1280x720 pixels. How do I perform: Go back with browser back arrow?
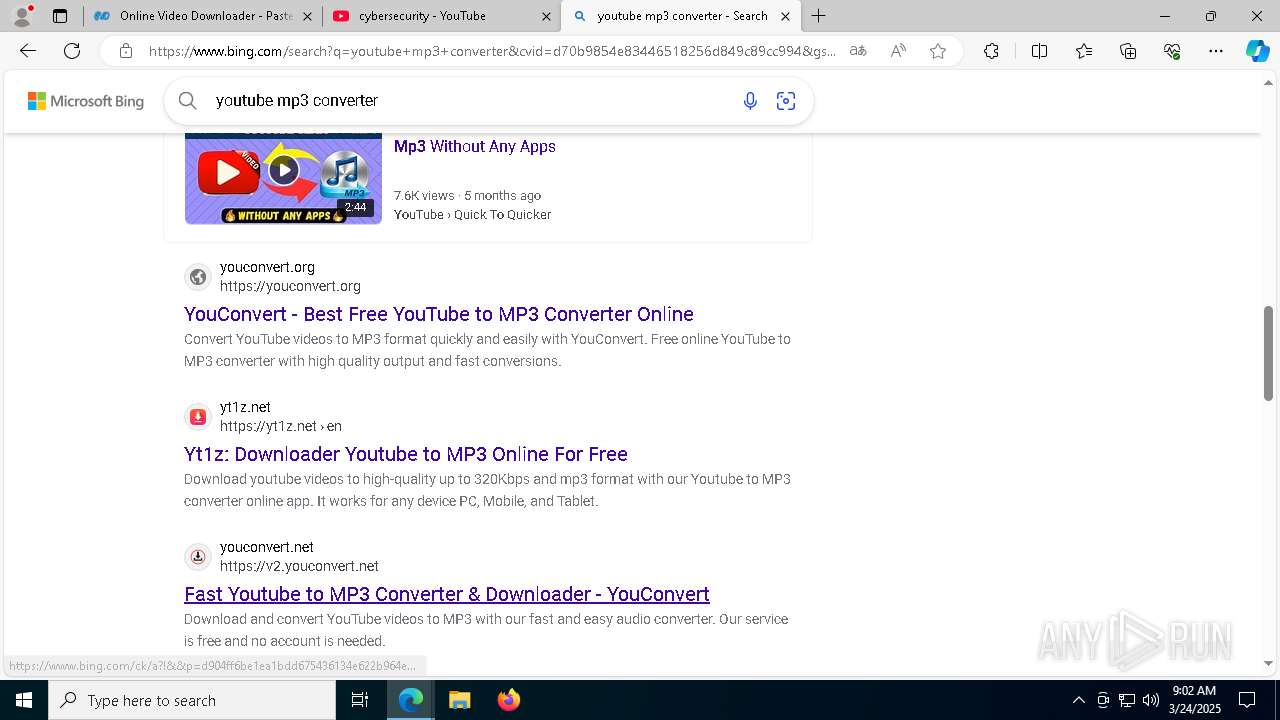[28, 51]
